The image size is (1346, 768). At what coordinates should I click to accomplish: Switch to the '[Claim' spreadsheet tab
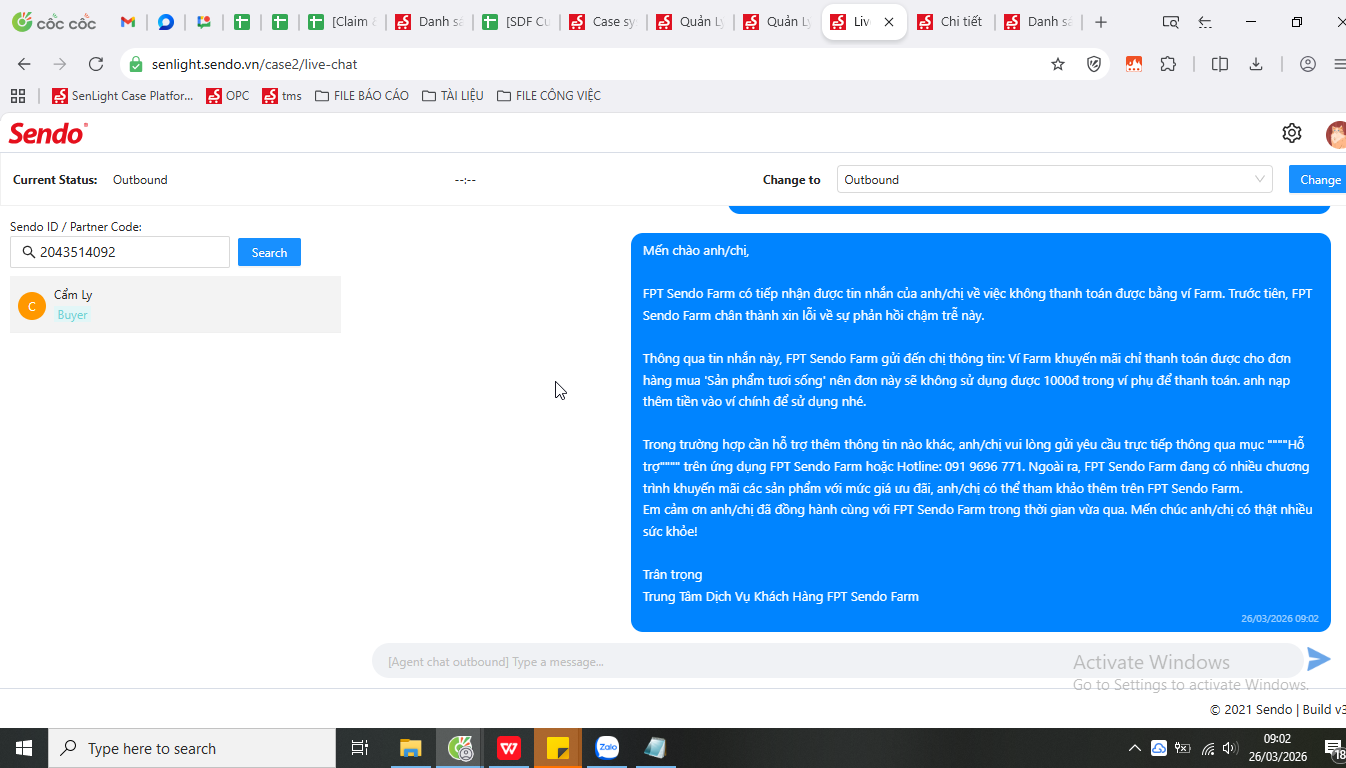coord(343,22)
